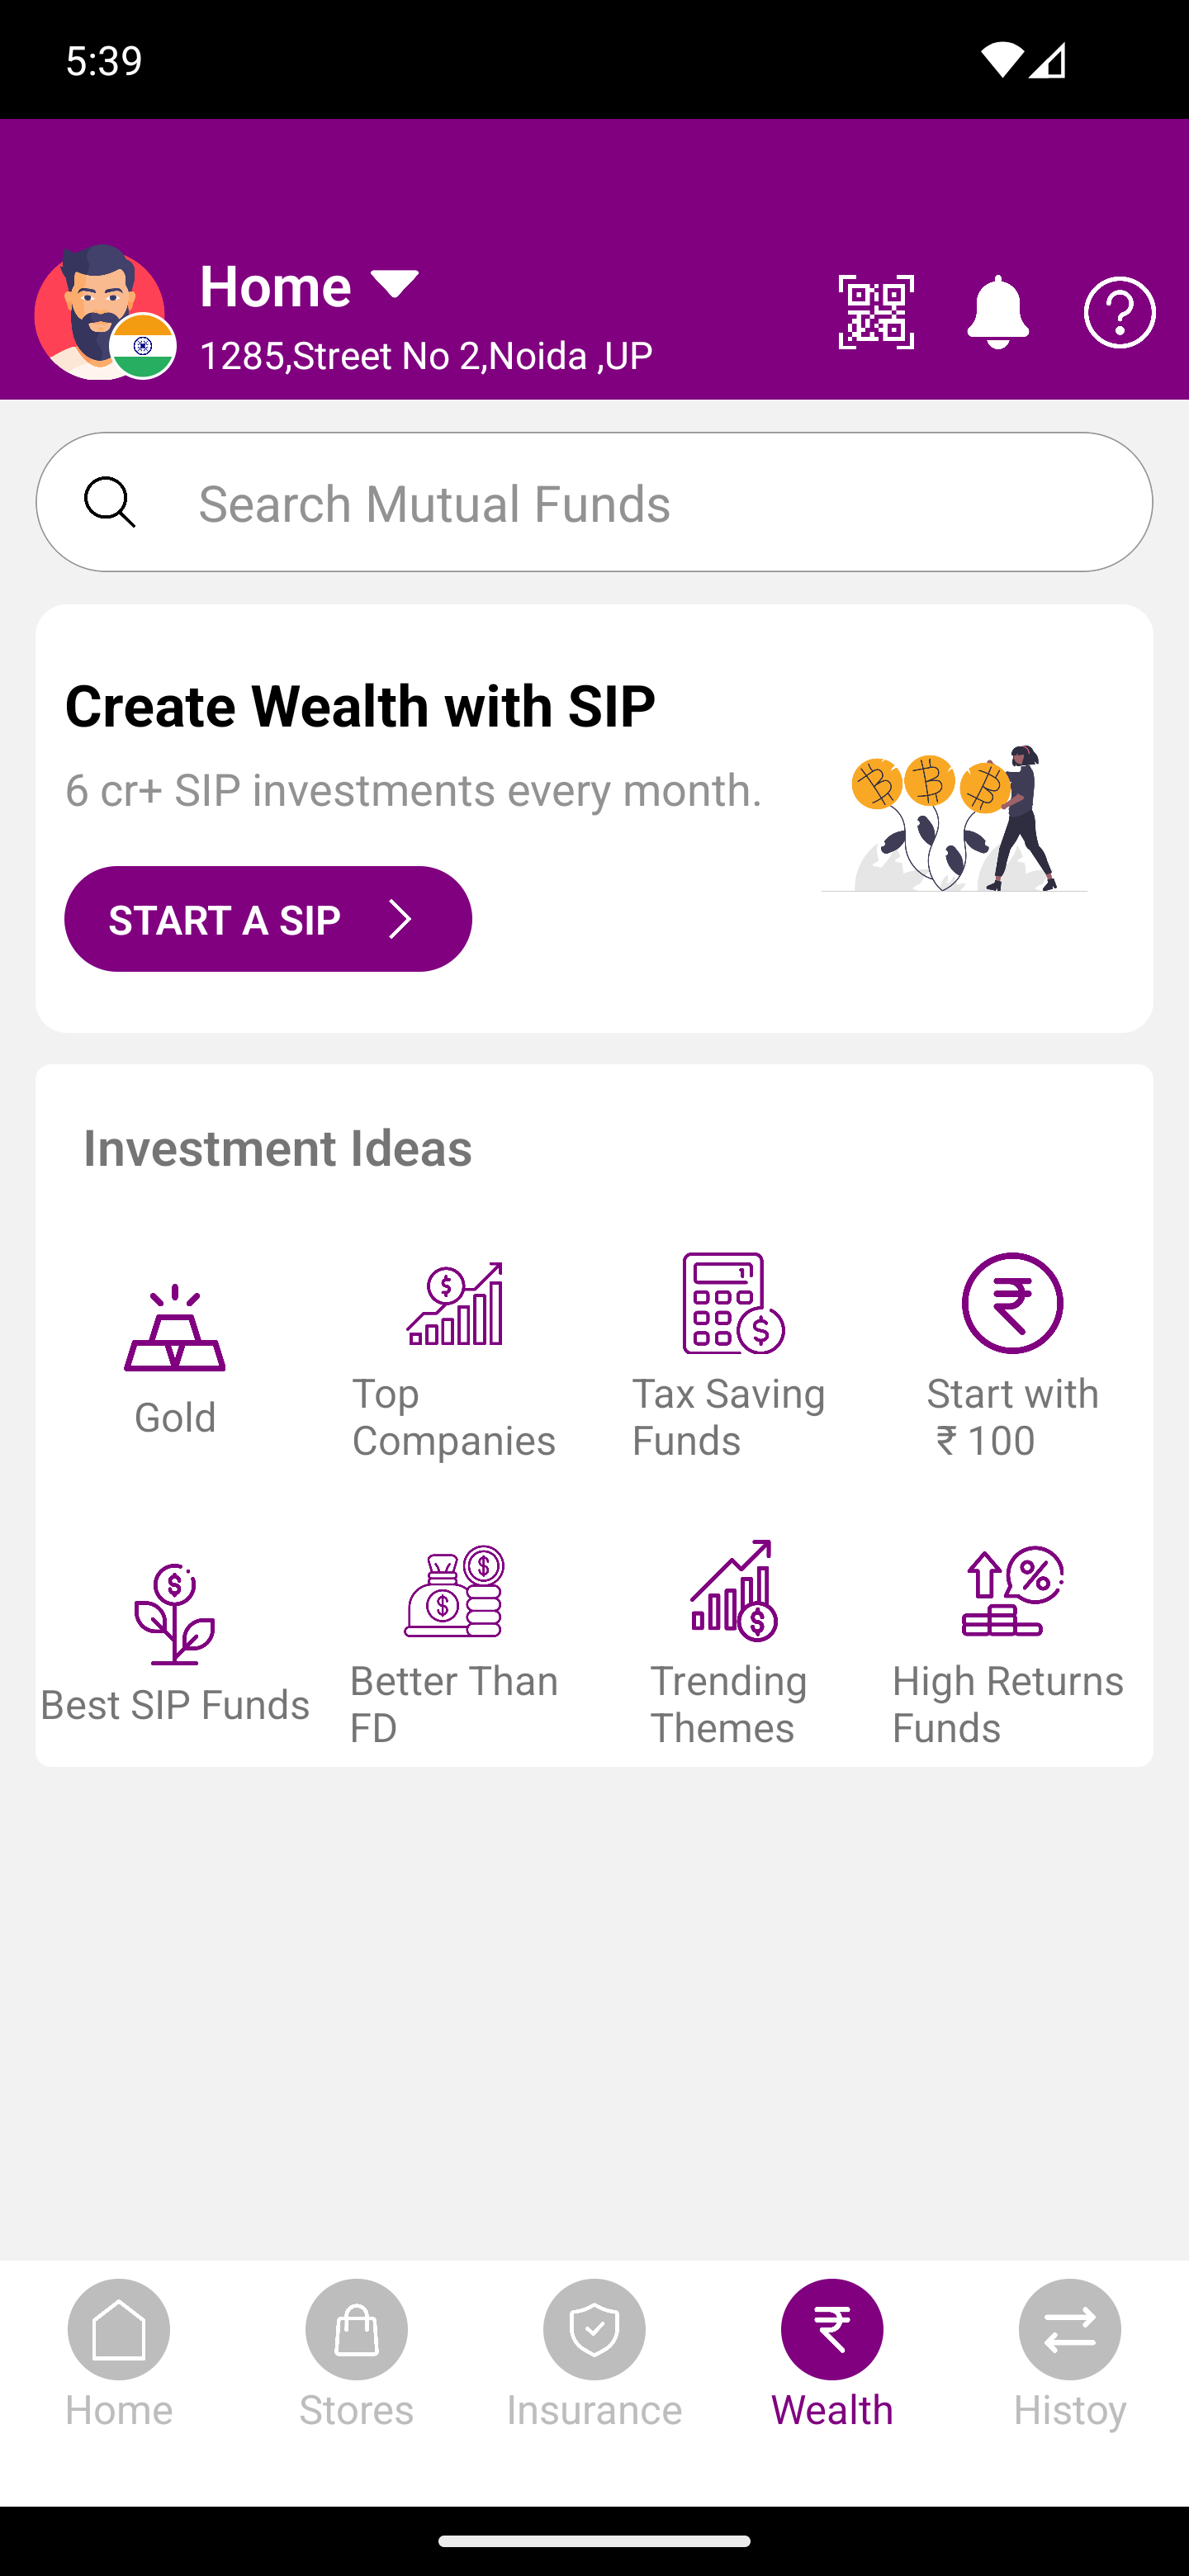The width and height of the screenshot is (1189, 2576).
Task: Open the QR code scanner
Action: [x=876, y=312]
